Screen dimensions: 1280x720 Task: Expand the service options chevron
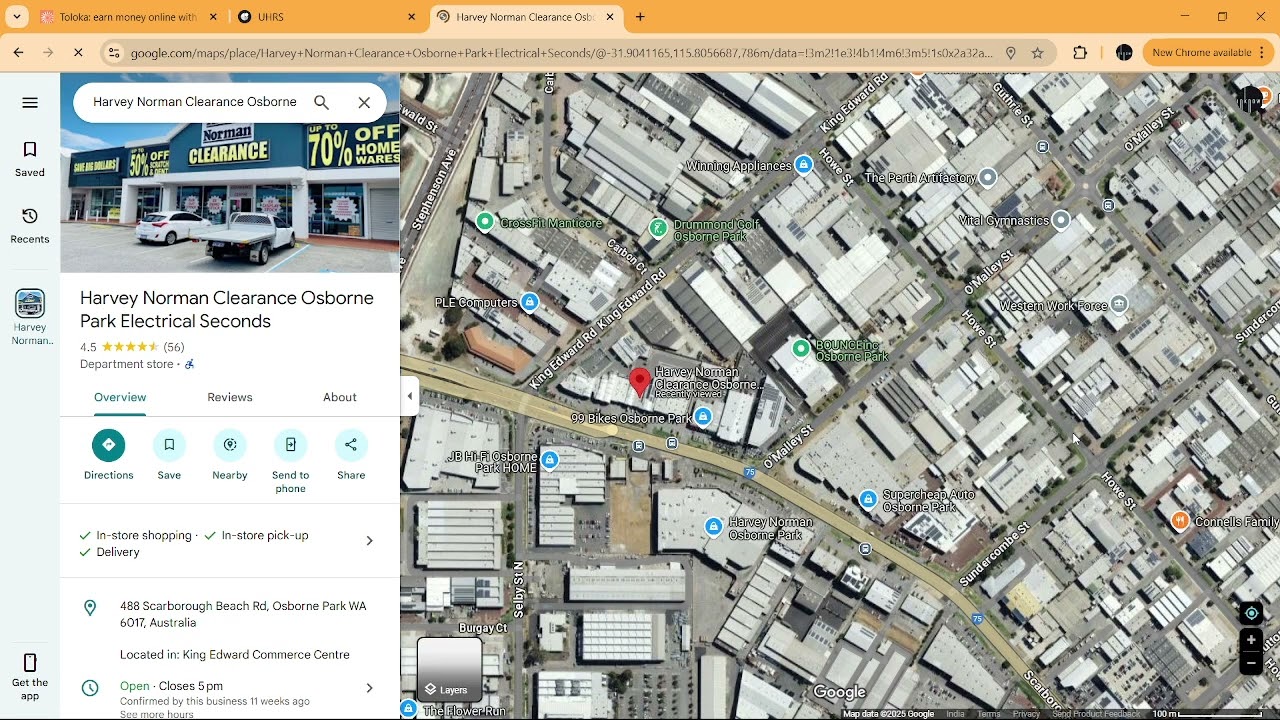[369, 541]
